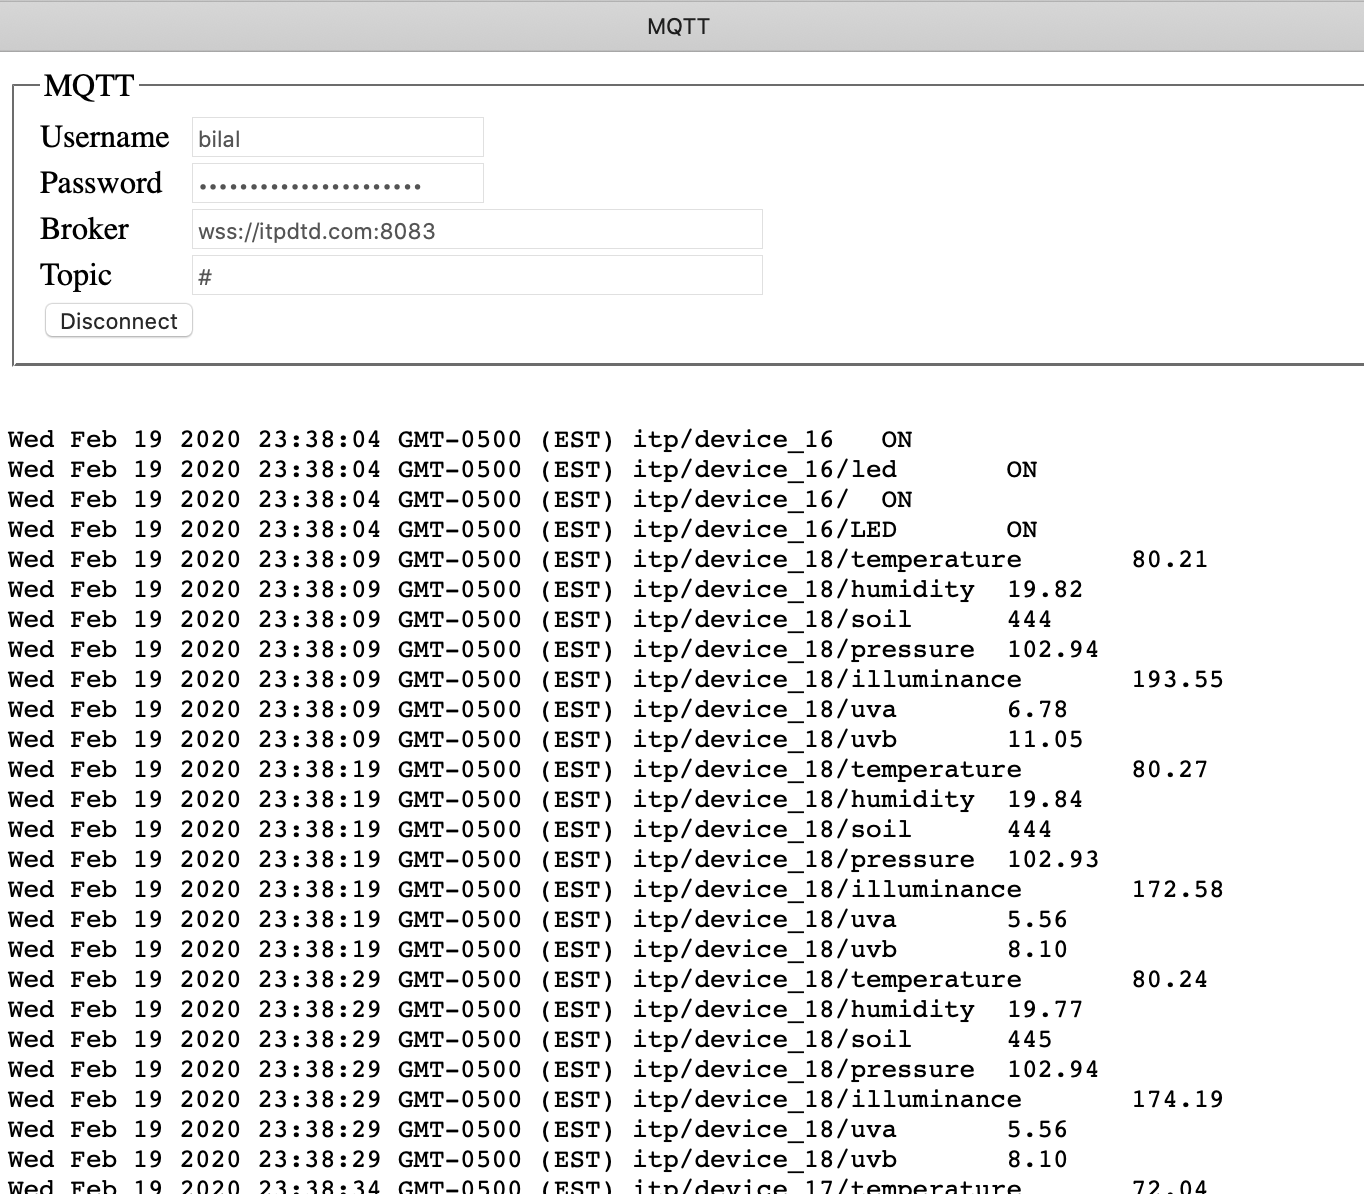Click the itp/device_18/humidity topic at 23:38:19
Screen dimensions: 1364x1194
click(x=804, y=800)
